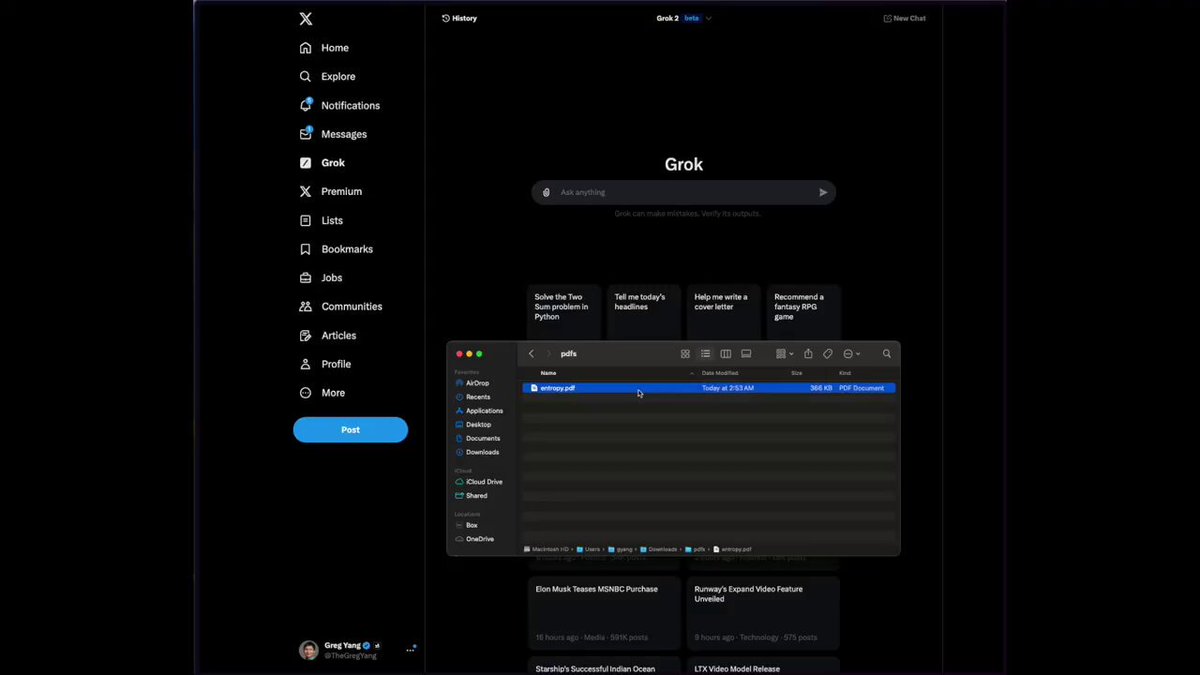1200x675 pixels.
Task: Click Users in Finder path bar
Action: point(589,550)
